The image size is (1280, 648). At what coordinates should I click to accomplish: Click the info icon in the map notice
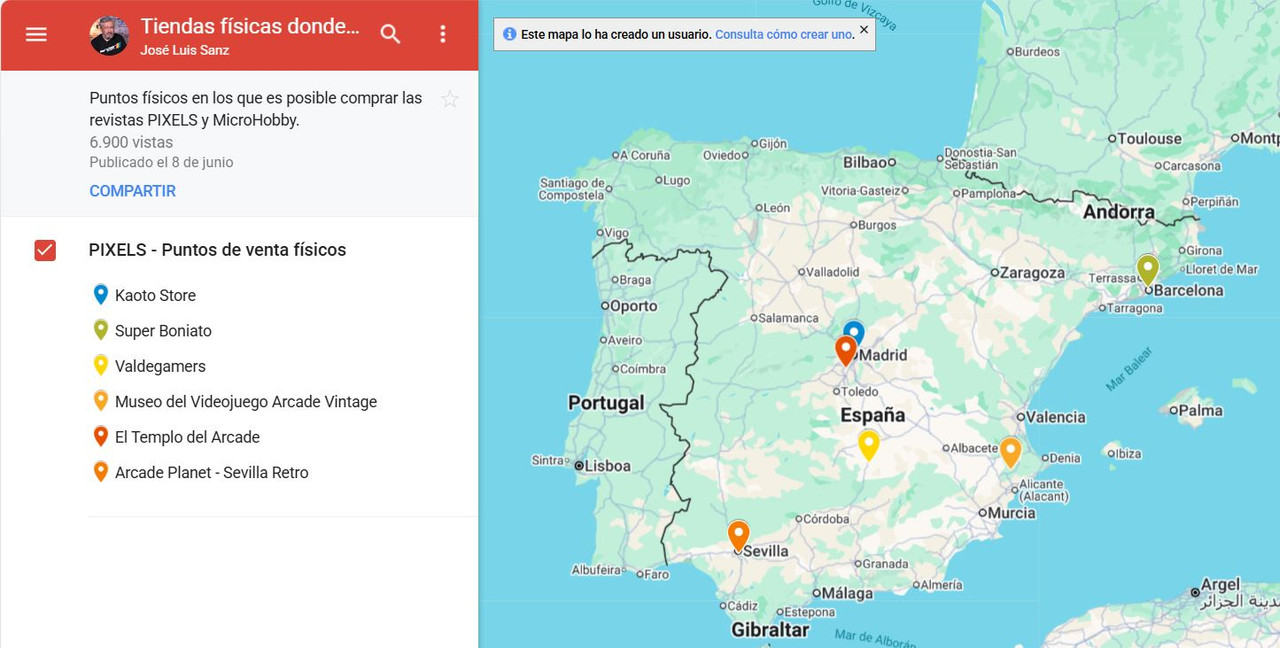pos(510,34)
